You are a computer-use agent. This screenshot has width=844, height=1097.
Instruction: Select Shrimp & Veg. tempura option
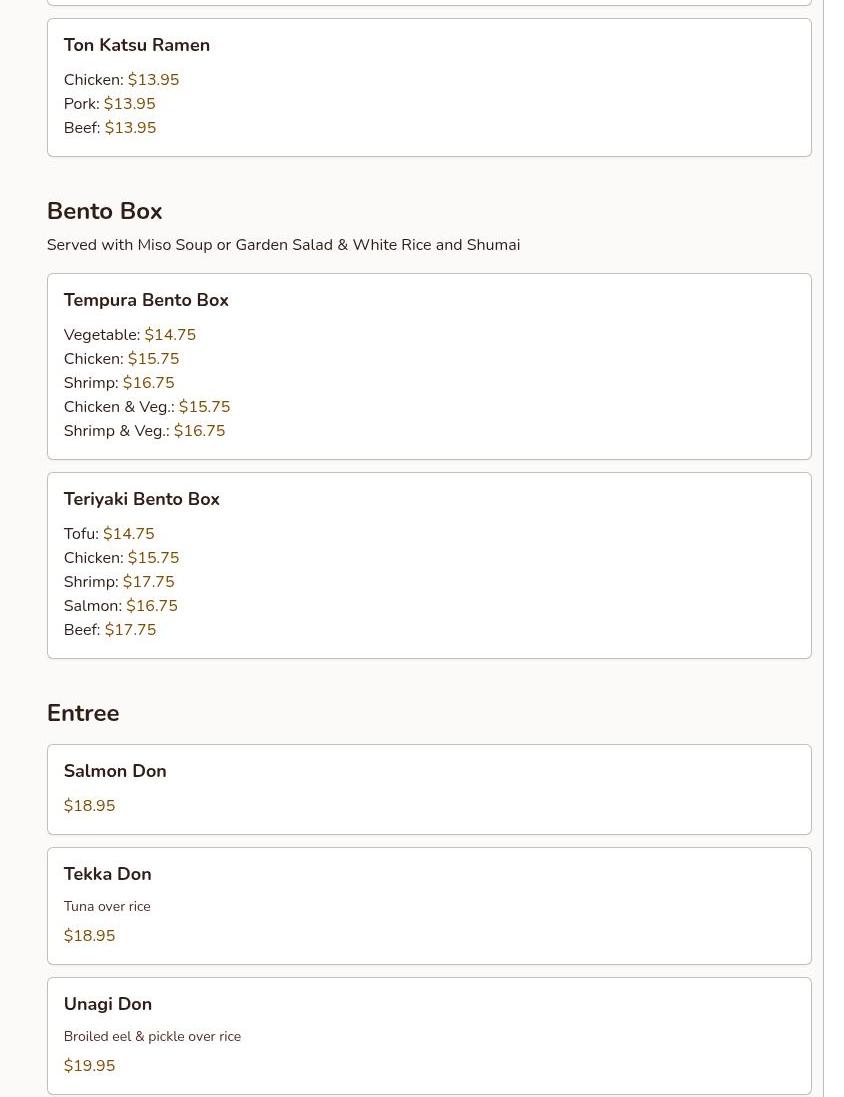click(144, 431)
